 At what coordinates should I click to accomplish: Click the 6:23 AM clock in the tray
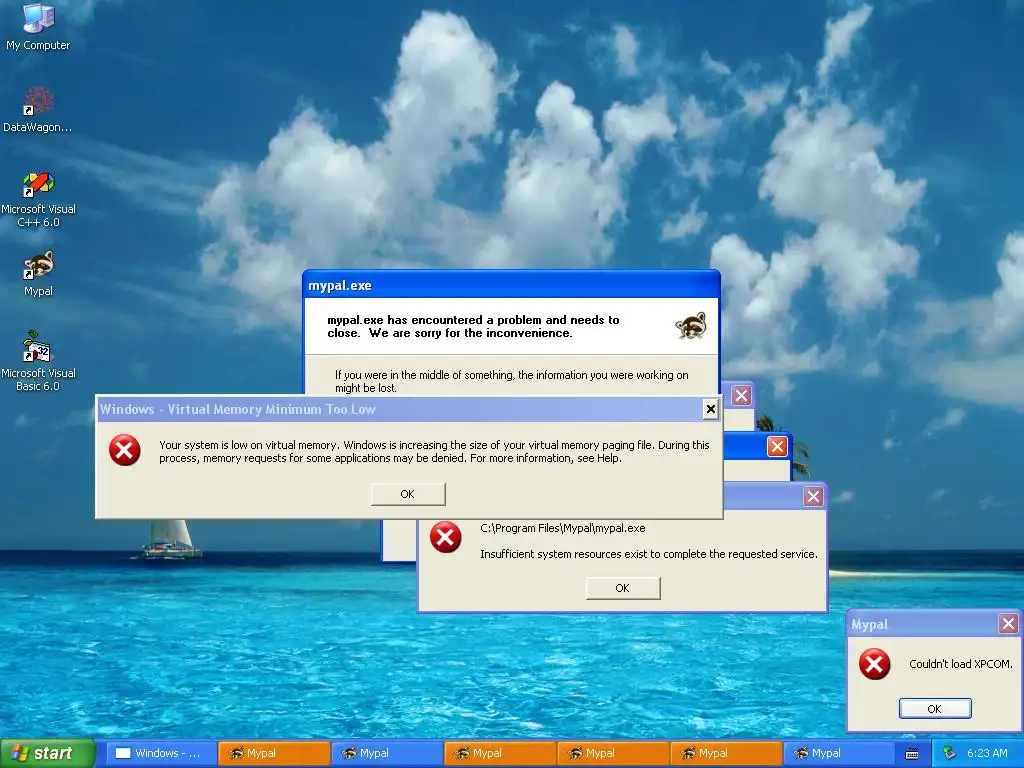[987, 754]
